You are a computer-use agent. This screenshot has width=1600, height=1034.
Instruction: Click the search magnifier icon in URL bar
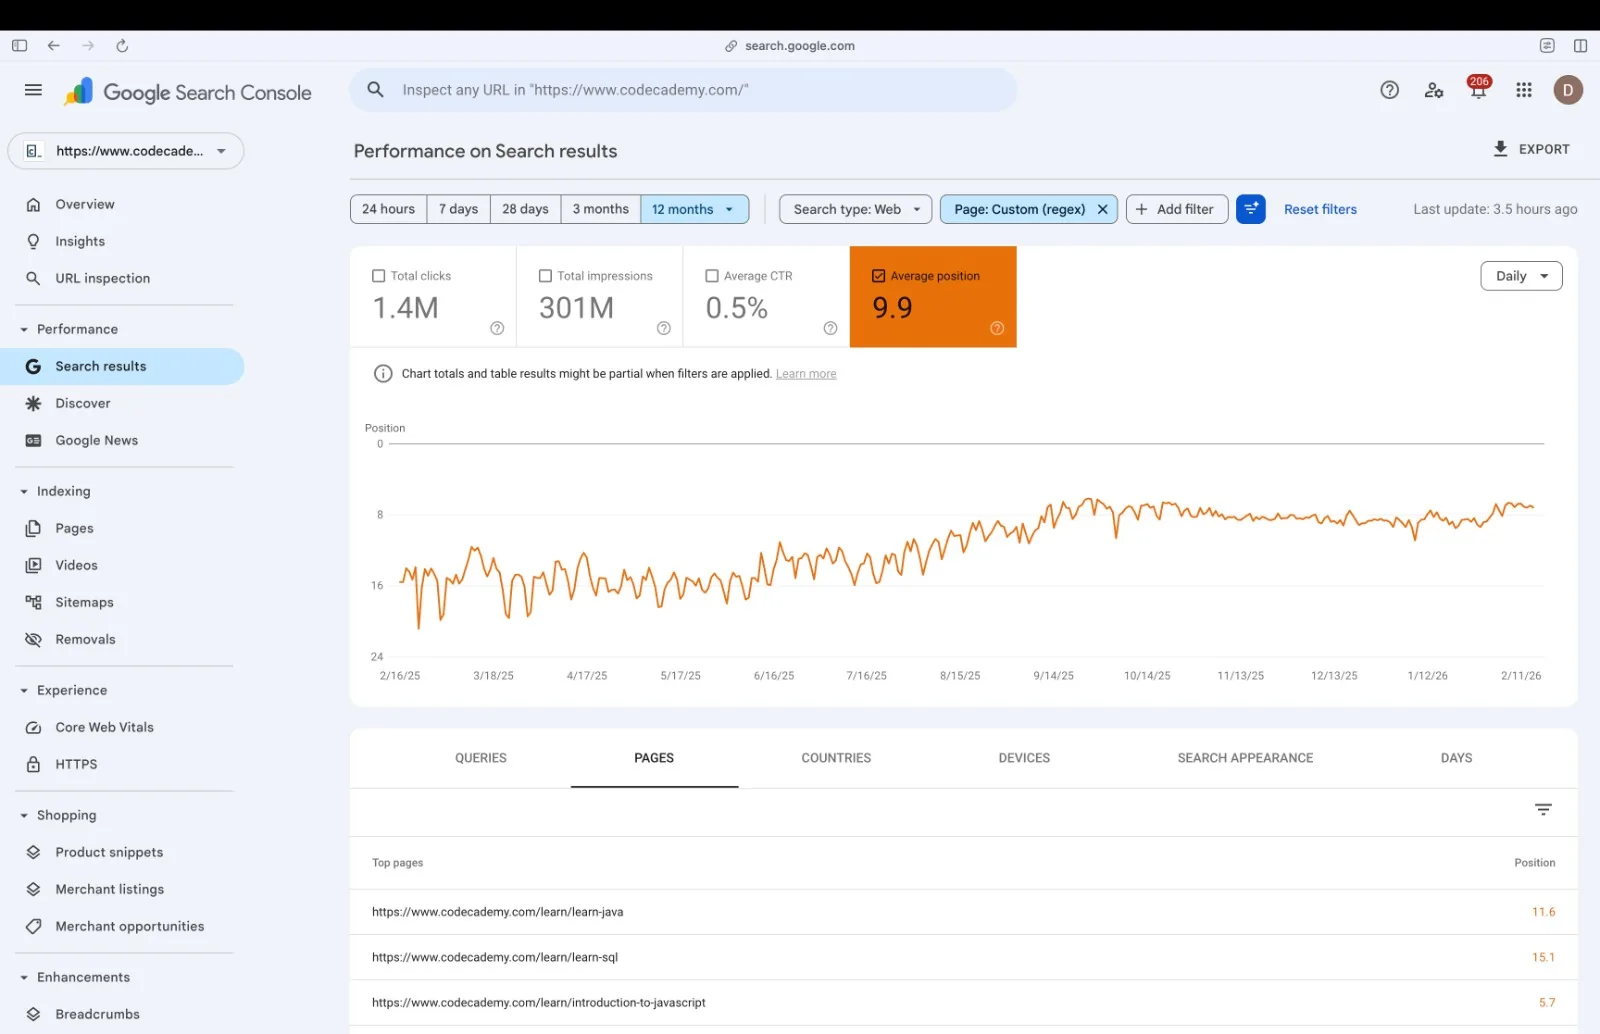(375, 90)
